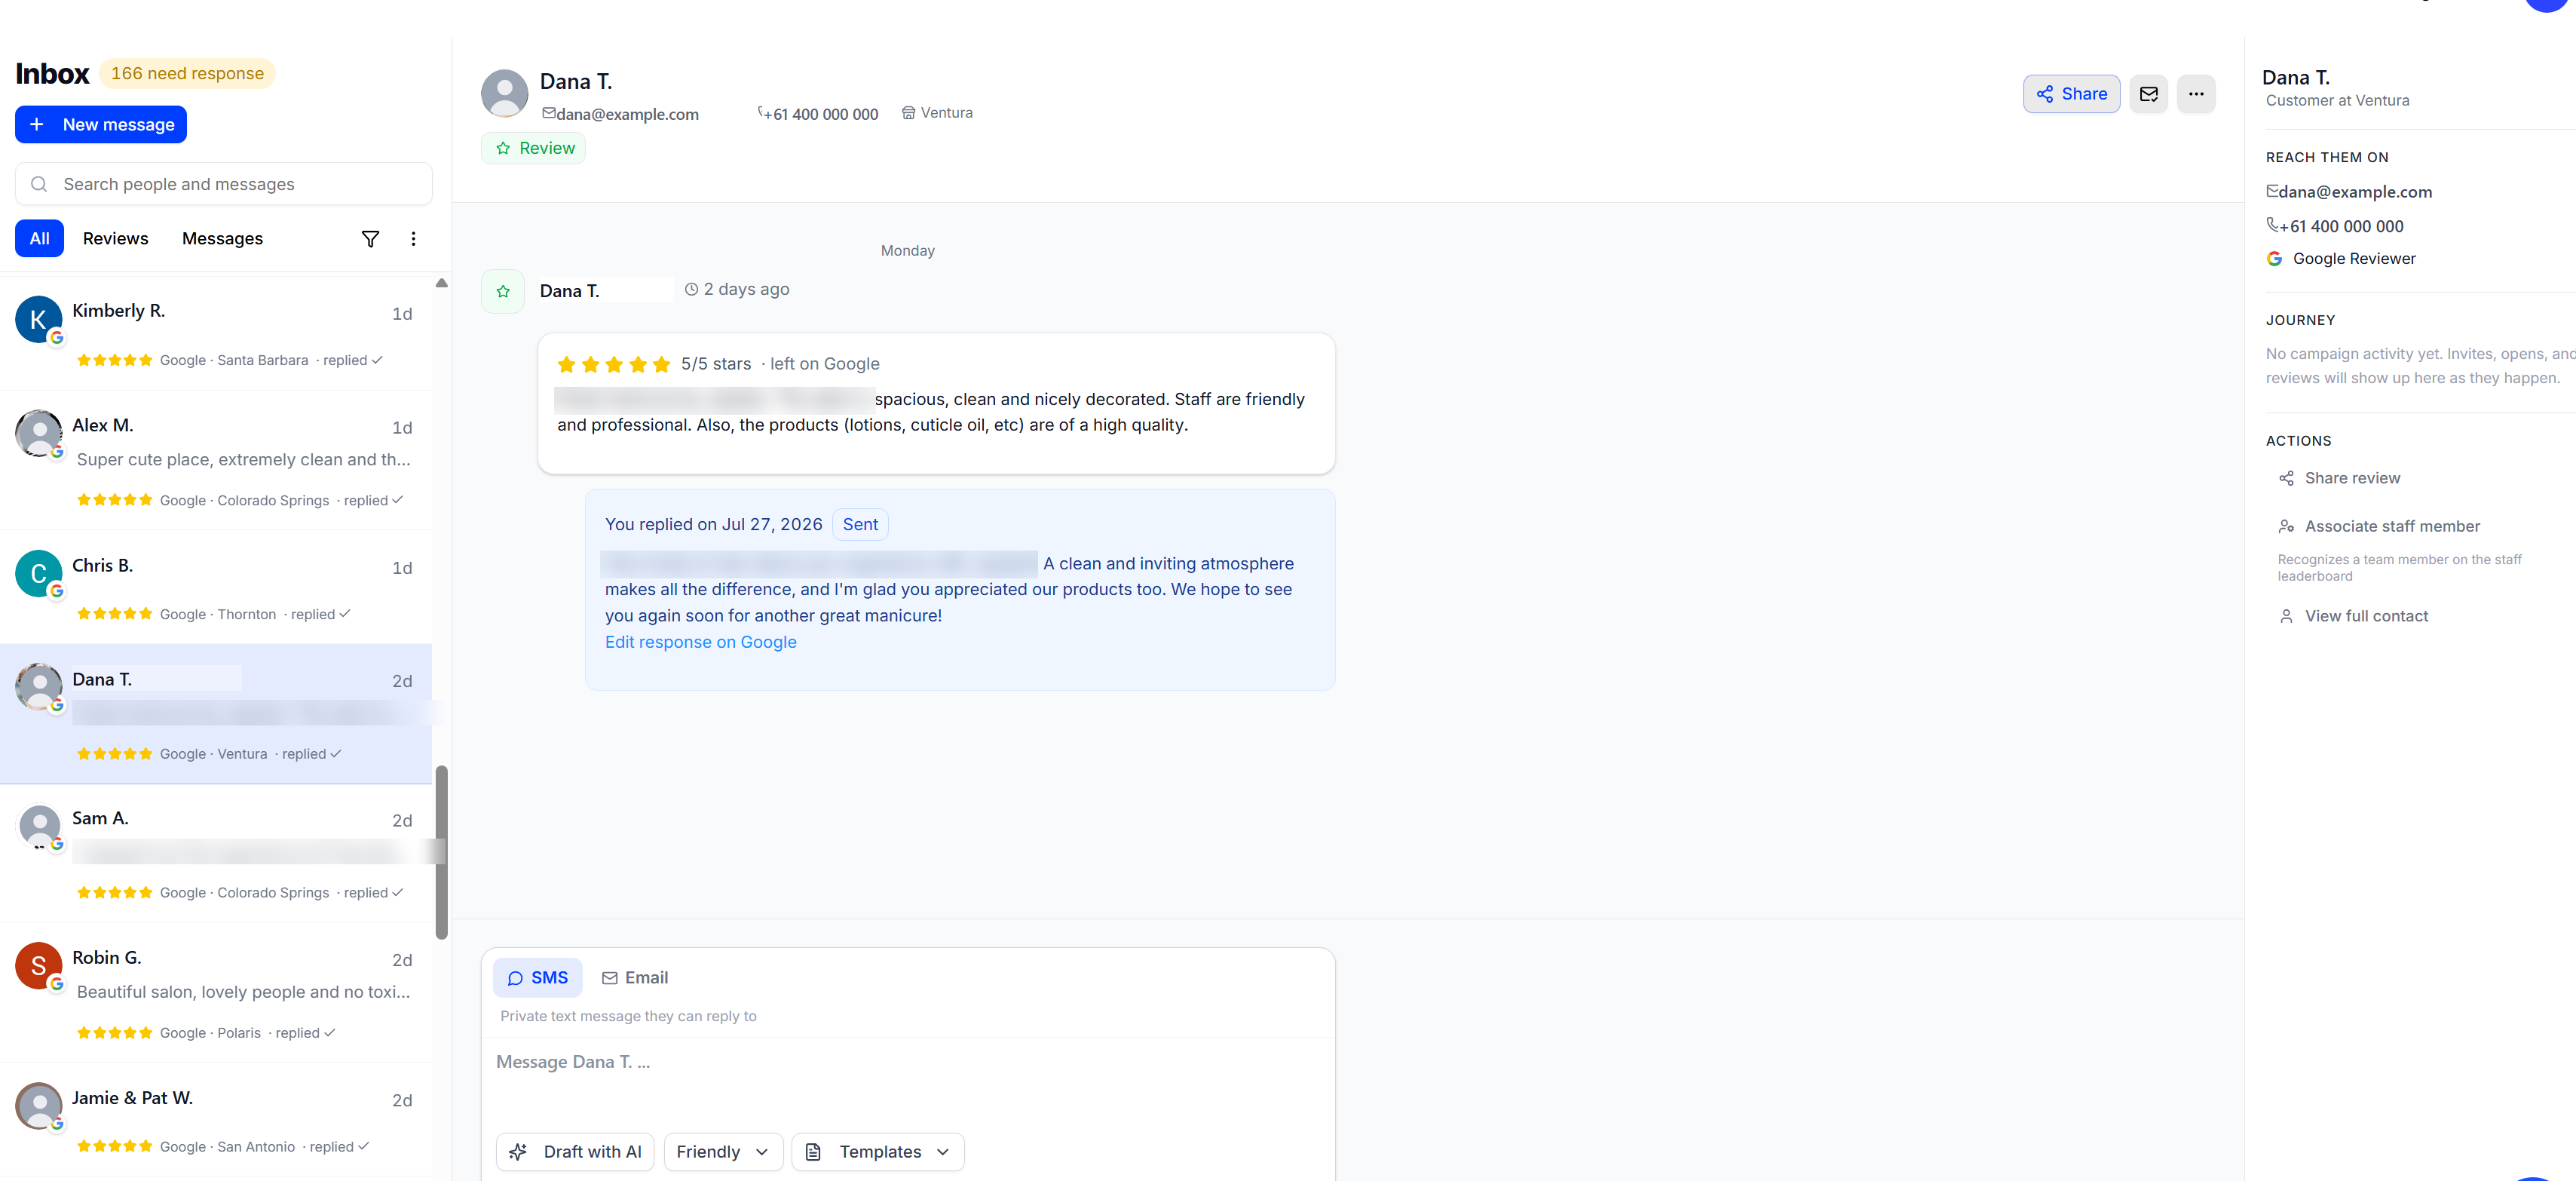Click the envelope icon button beside Share
This screenshot has height=1181, width=2576.
(x=2148, y=94)
